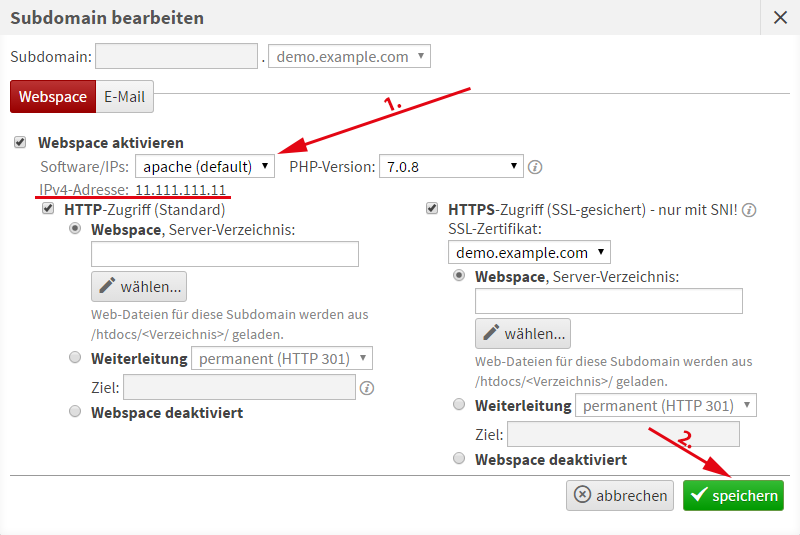Click info icon next to HTTP Ziel field
This screenshot has width=800, height=535.
pyautogui.click(x=367, y=388)
